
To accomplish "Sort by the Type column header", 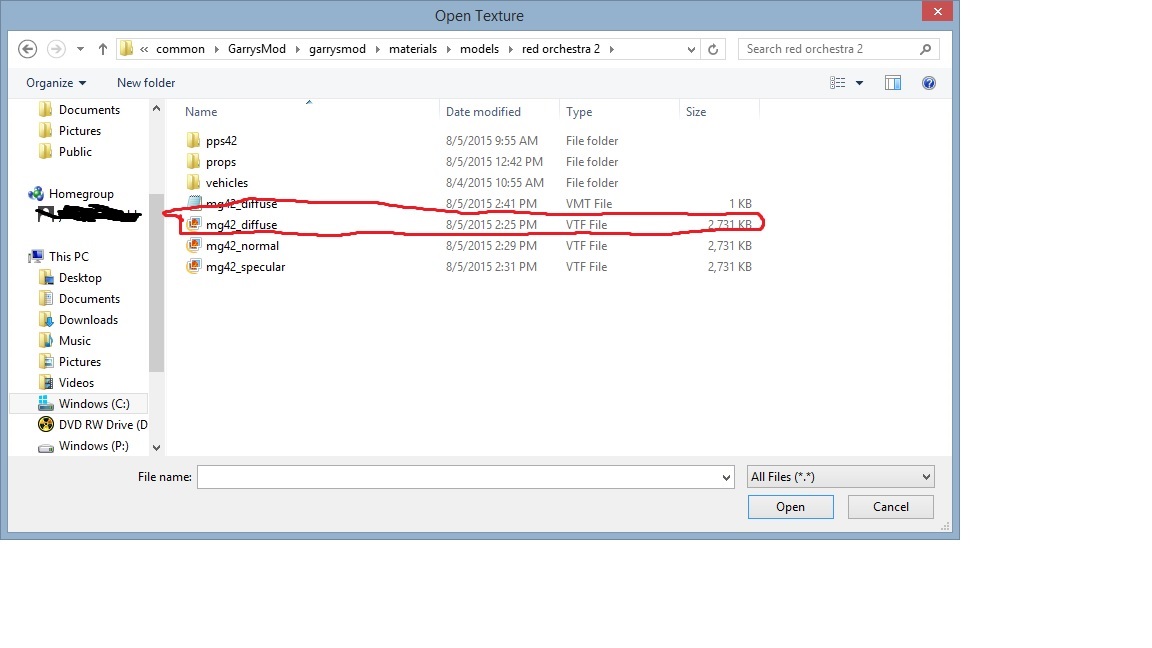I will 579,112.
